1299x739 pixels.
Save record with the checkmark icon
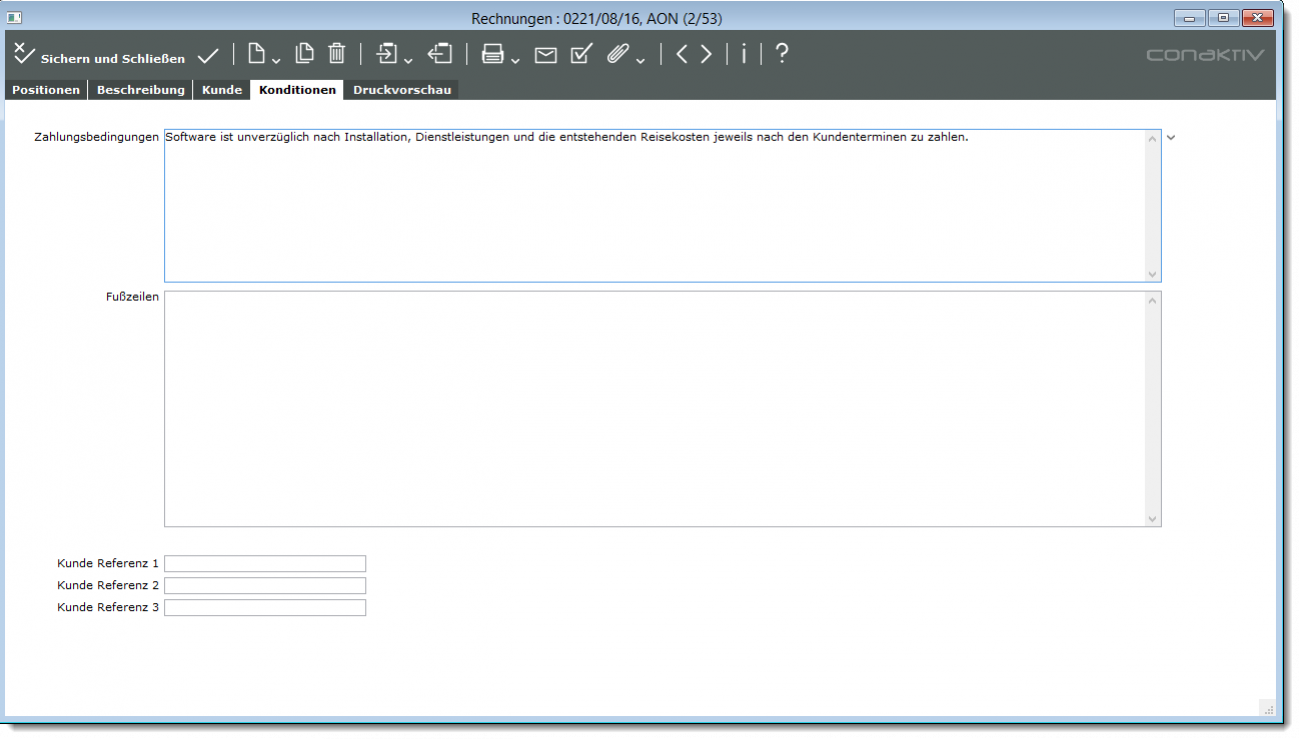(x=208, y=56)
